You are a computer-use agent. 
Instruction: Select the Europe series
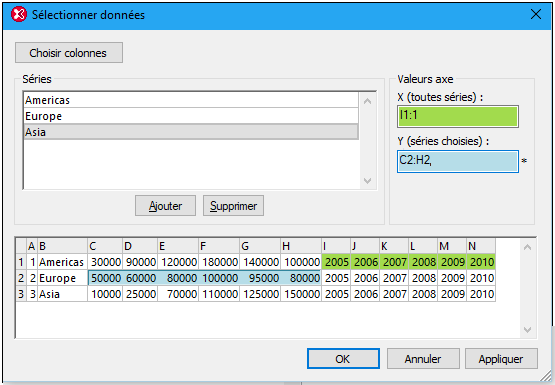(191, 116)
